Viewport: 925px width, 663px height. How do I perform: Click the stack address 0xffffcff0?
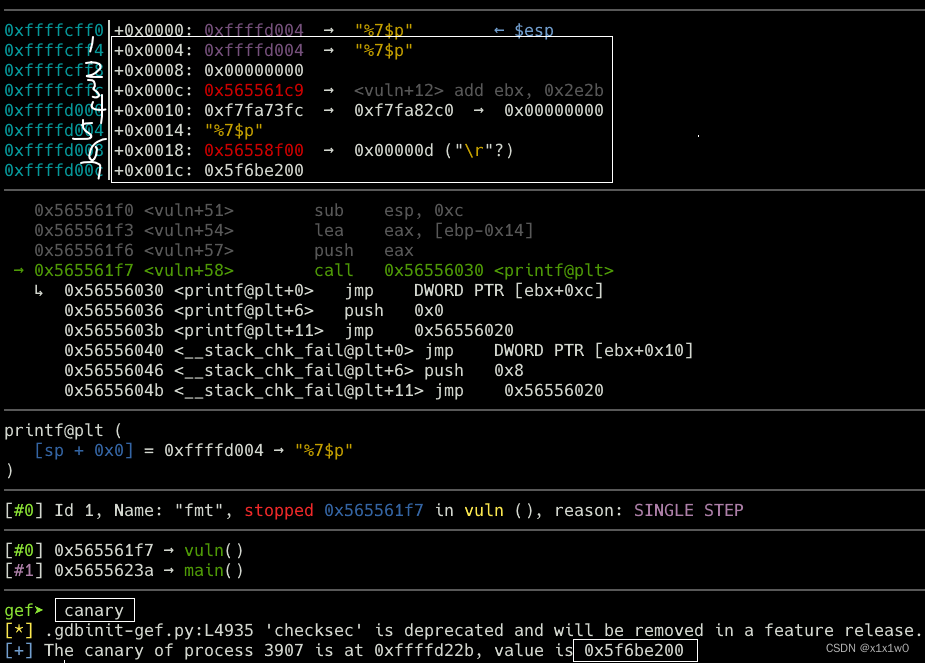coord(54,30)
